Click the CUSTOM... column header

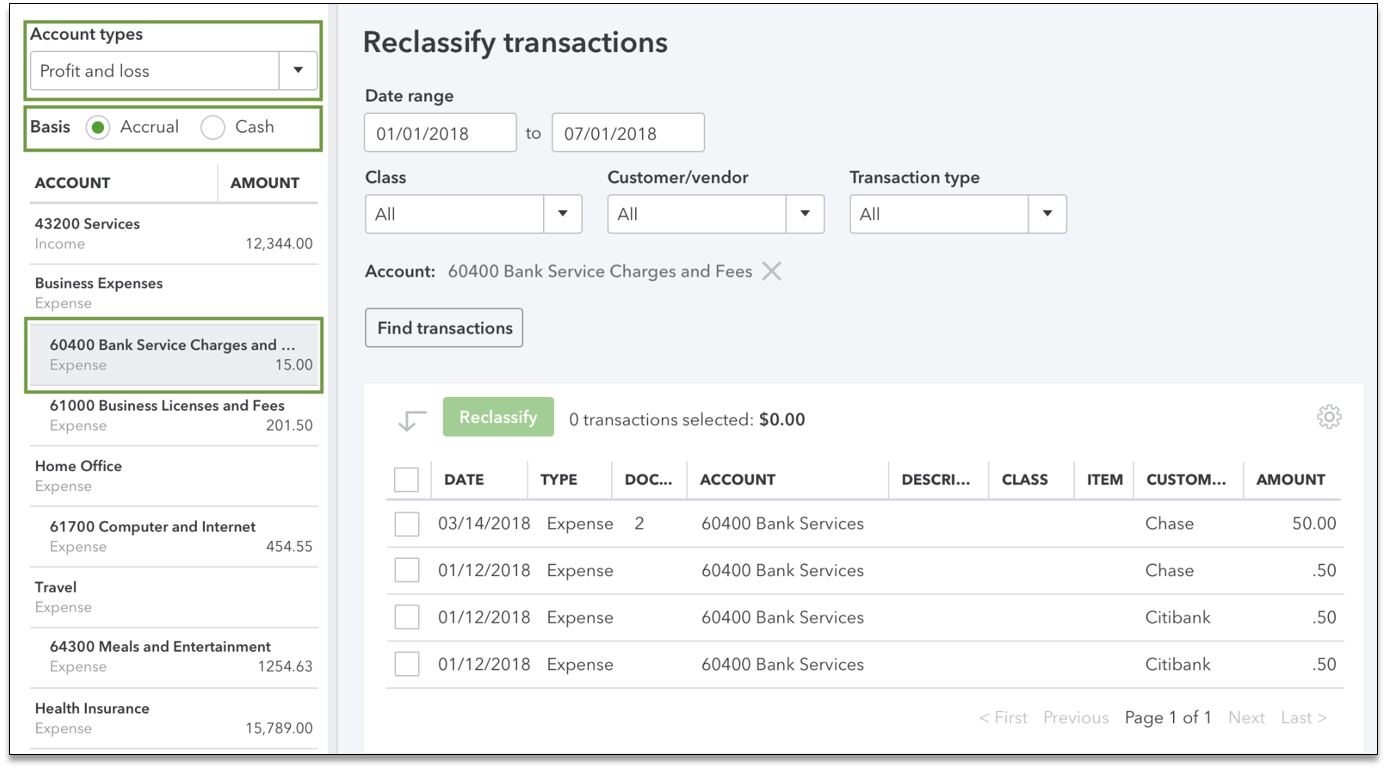(1186, 480)
